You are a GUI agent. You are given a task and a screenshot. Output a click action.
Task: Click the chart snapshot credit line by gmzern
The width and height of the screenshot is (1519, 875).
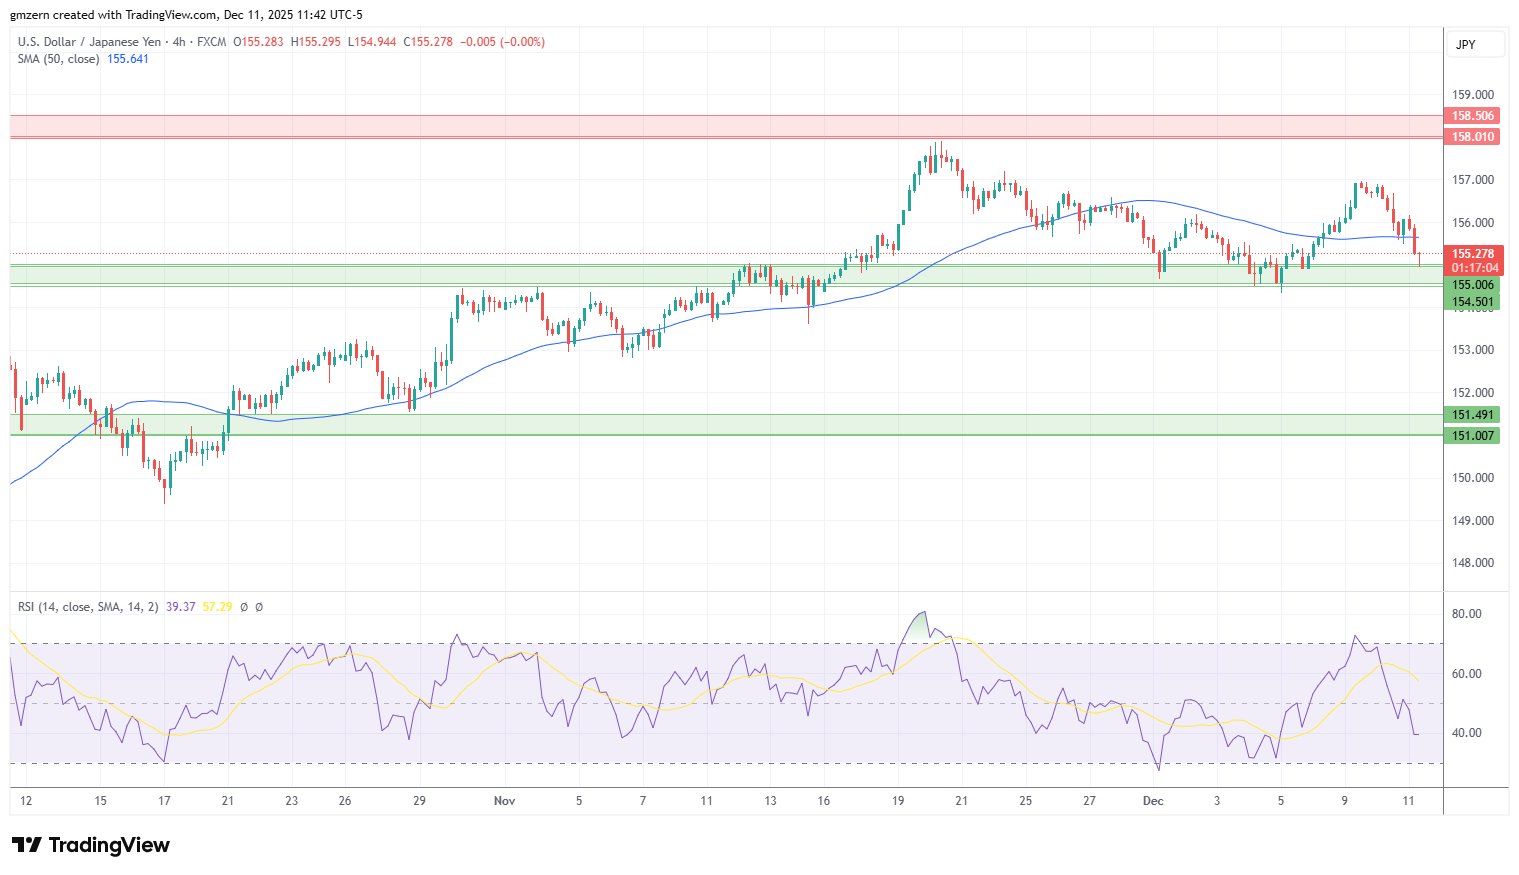[x=187, y=15]
